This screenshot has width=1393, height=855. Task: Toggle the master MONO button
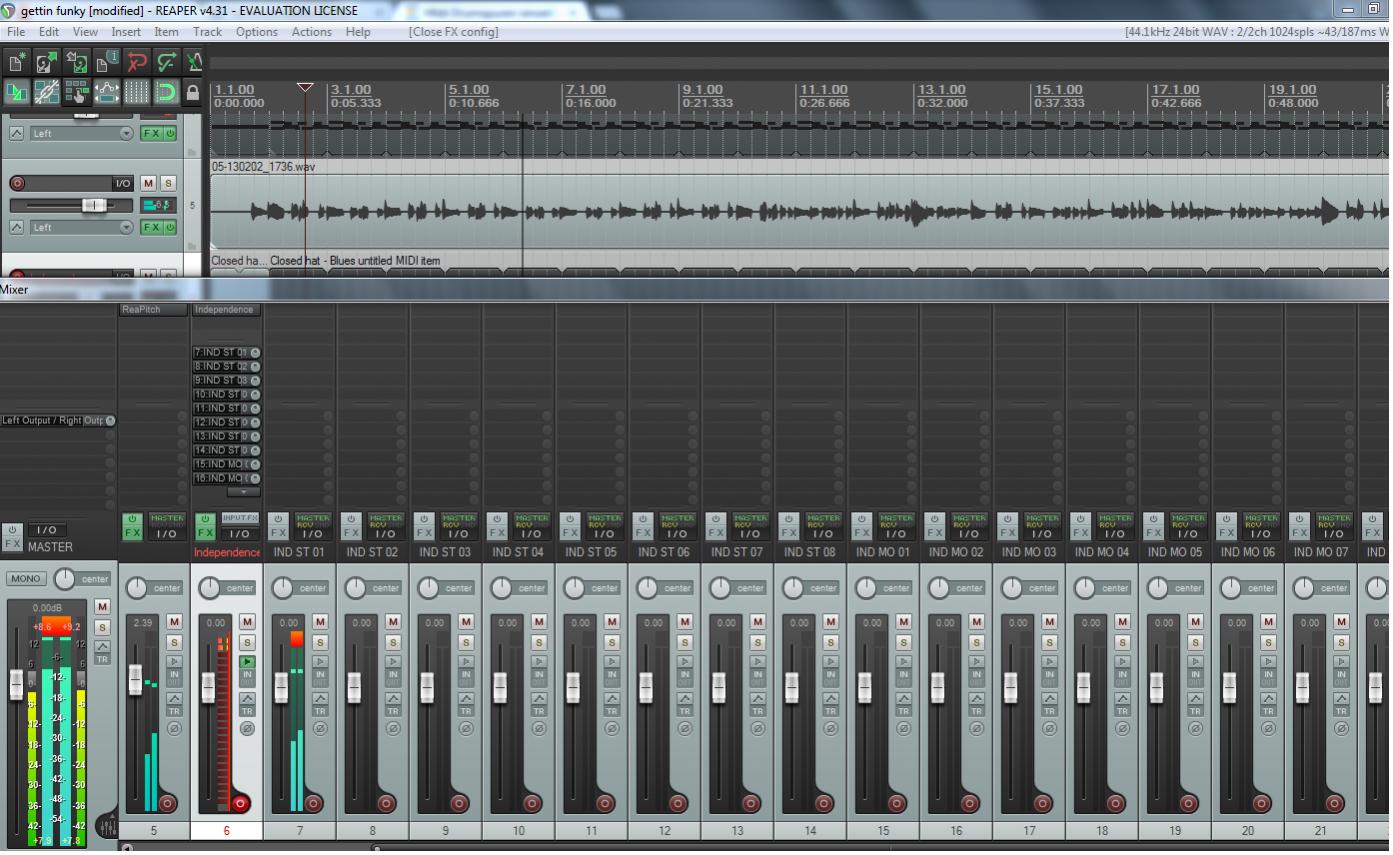click(26, 579)
